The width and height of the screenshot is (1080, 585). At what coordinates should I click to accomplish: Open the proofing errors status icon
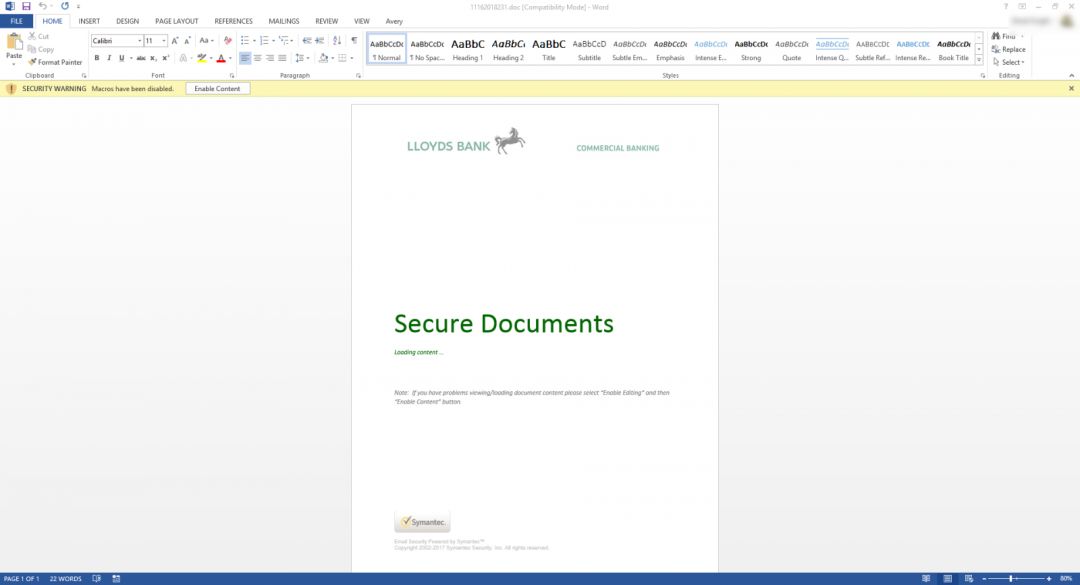tap(96, 579)
